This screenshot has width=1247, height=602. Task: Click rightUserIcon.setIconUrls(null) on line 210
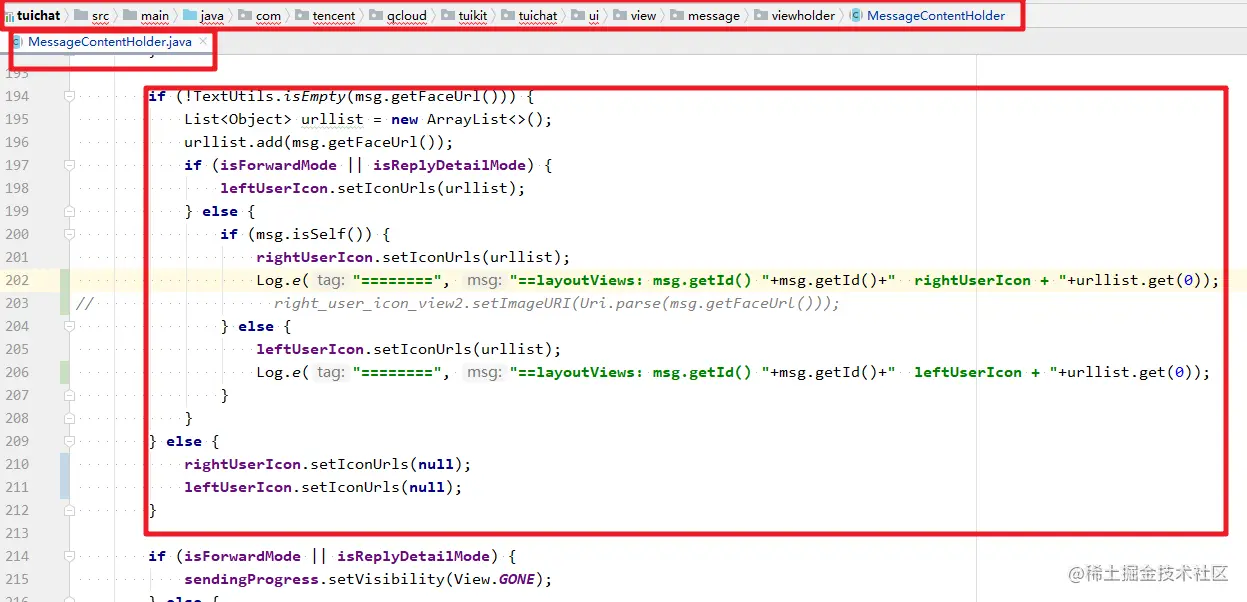tap(326, 464)
